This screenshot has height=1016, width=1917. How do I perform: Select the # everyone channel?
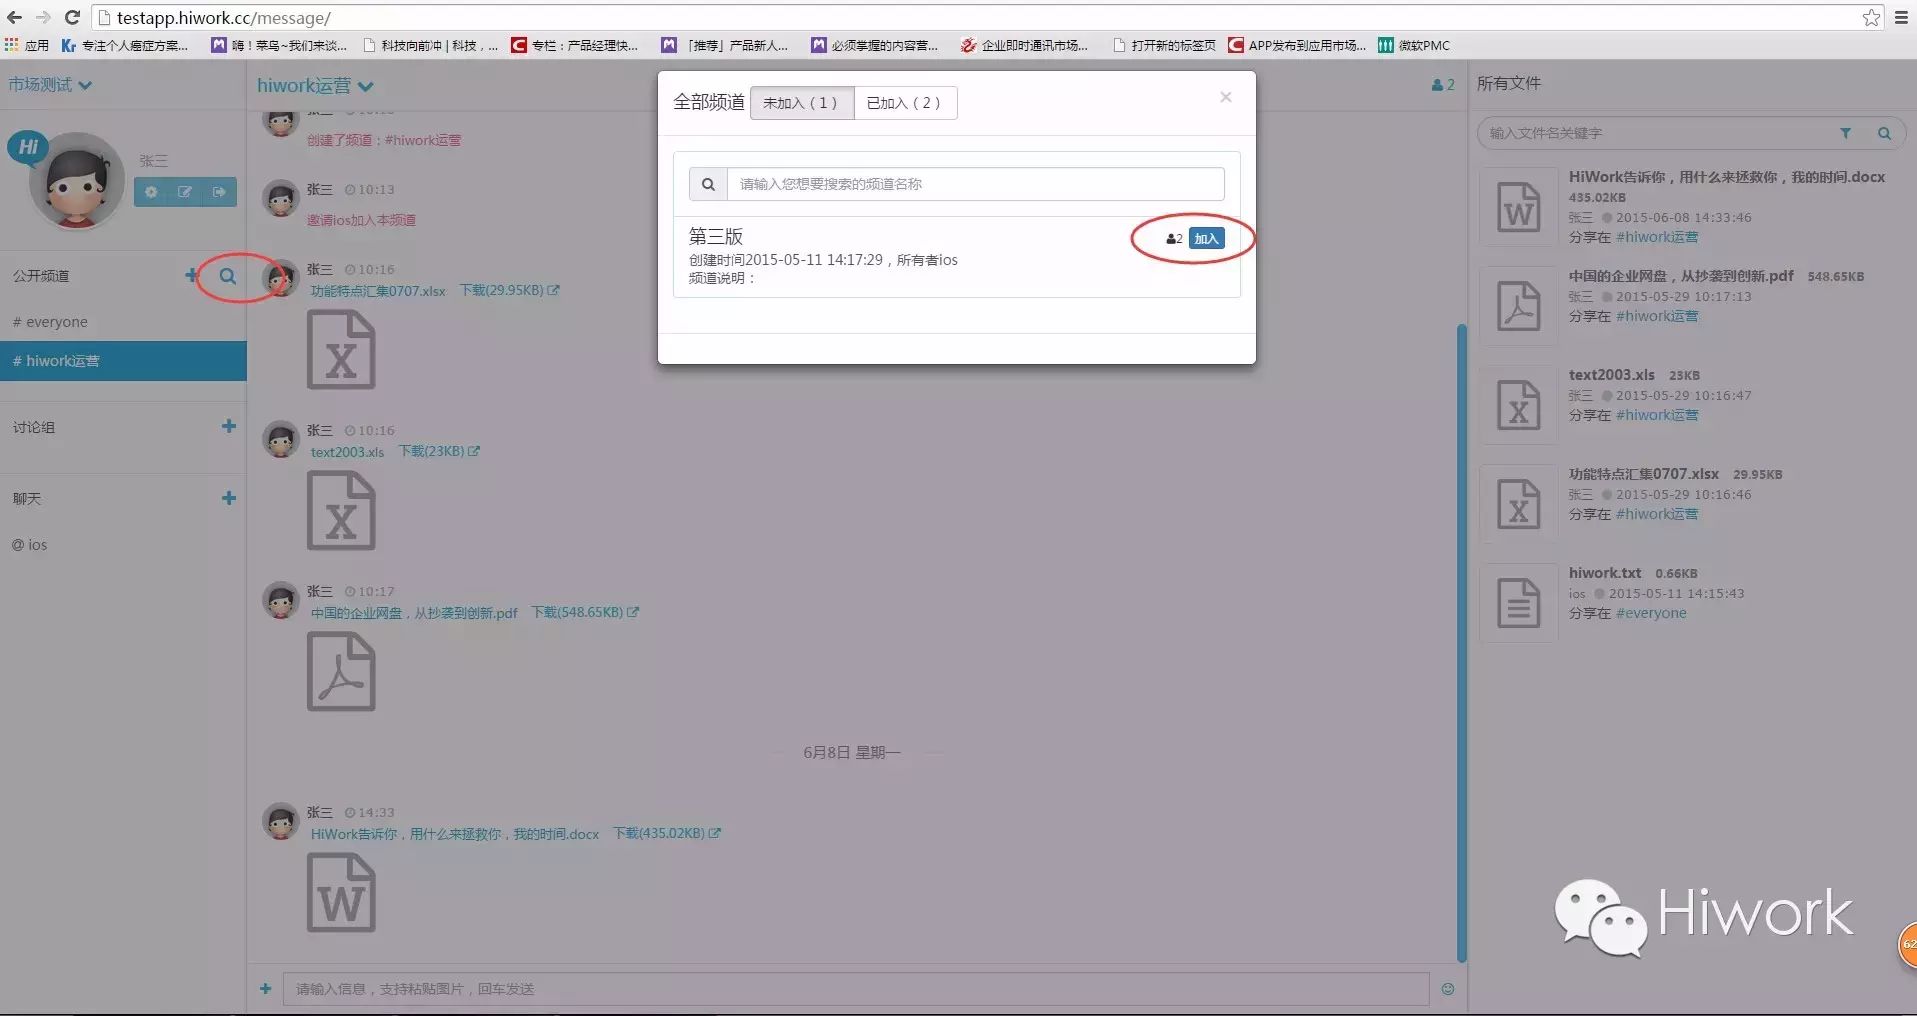pyautogui.click(x=50, y=322)
